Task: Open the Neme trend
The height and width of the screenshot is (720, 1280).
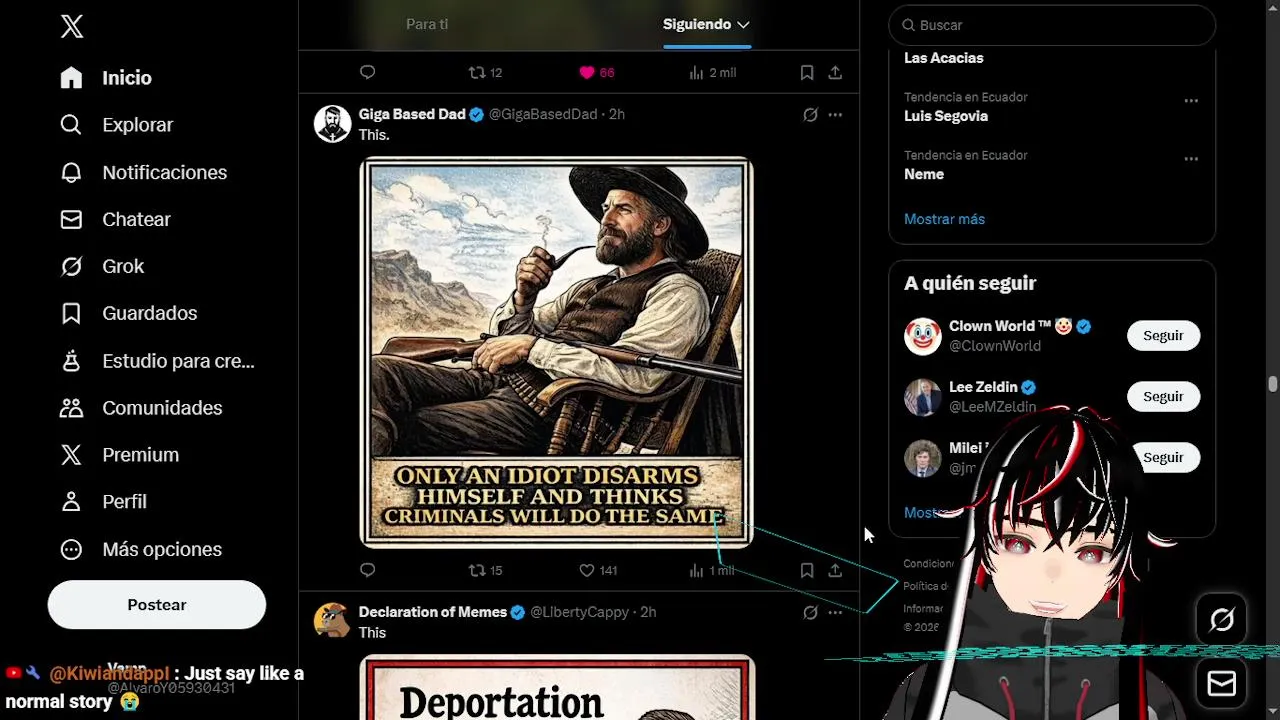Action: pyautogui.click(x=924, y=174)
